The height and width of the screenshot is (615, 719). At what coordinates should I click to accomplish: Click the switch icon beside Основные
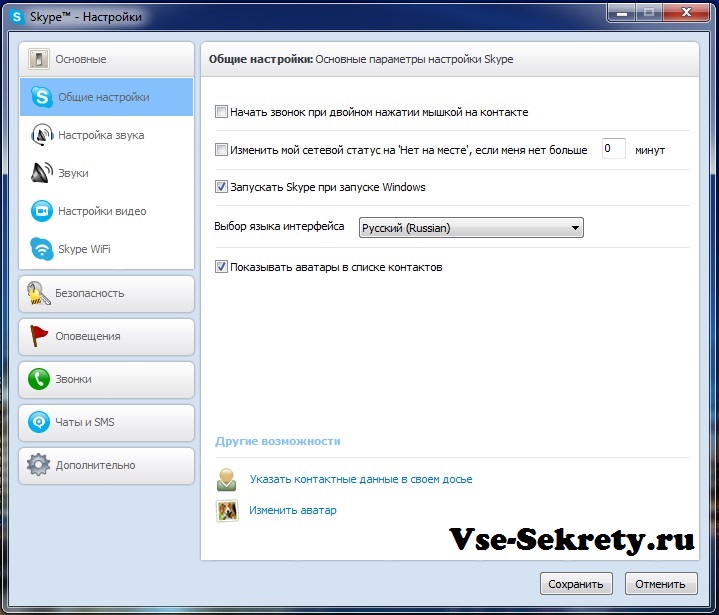pos(39,59)
